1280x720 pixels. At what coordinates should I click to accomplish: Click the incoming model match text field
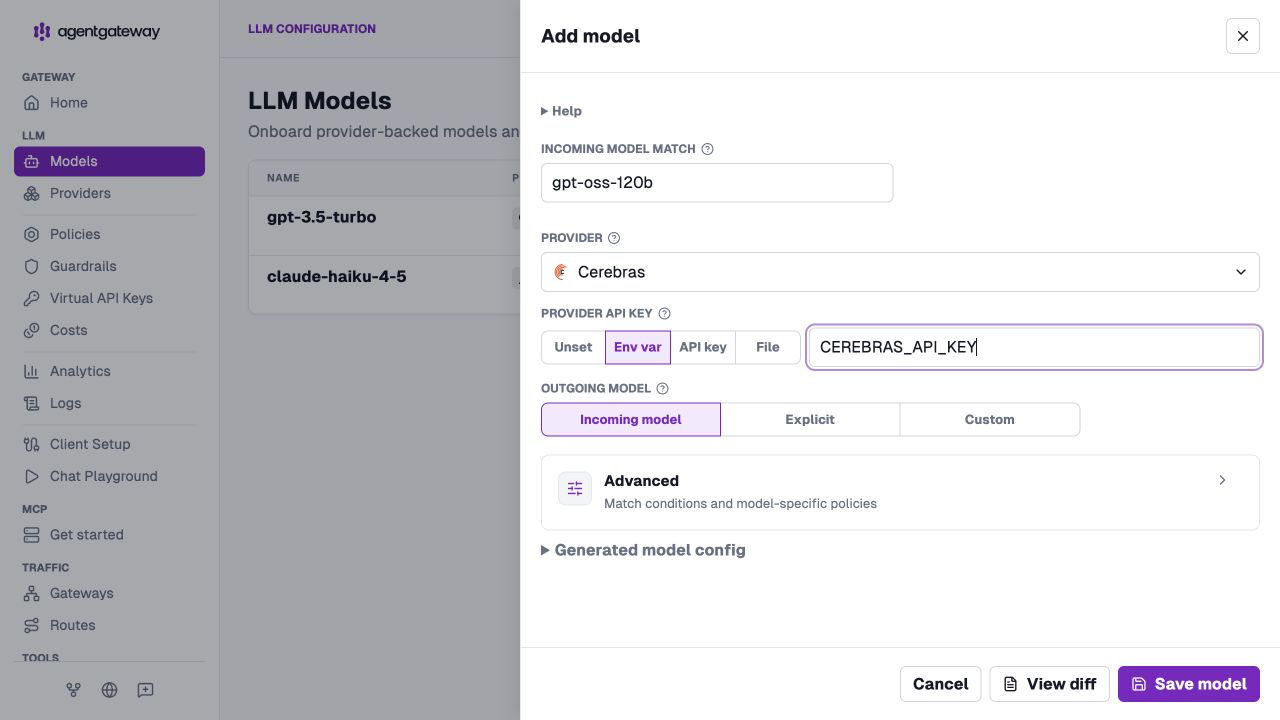717,183
